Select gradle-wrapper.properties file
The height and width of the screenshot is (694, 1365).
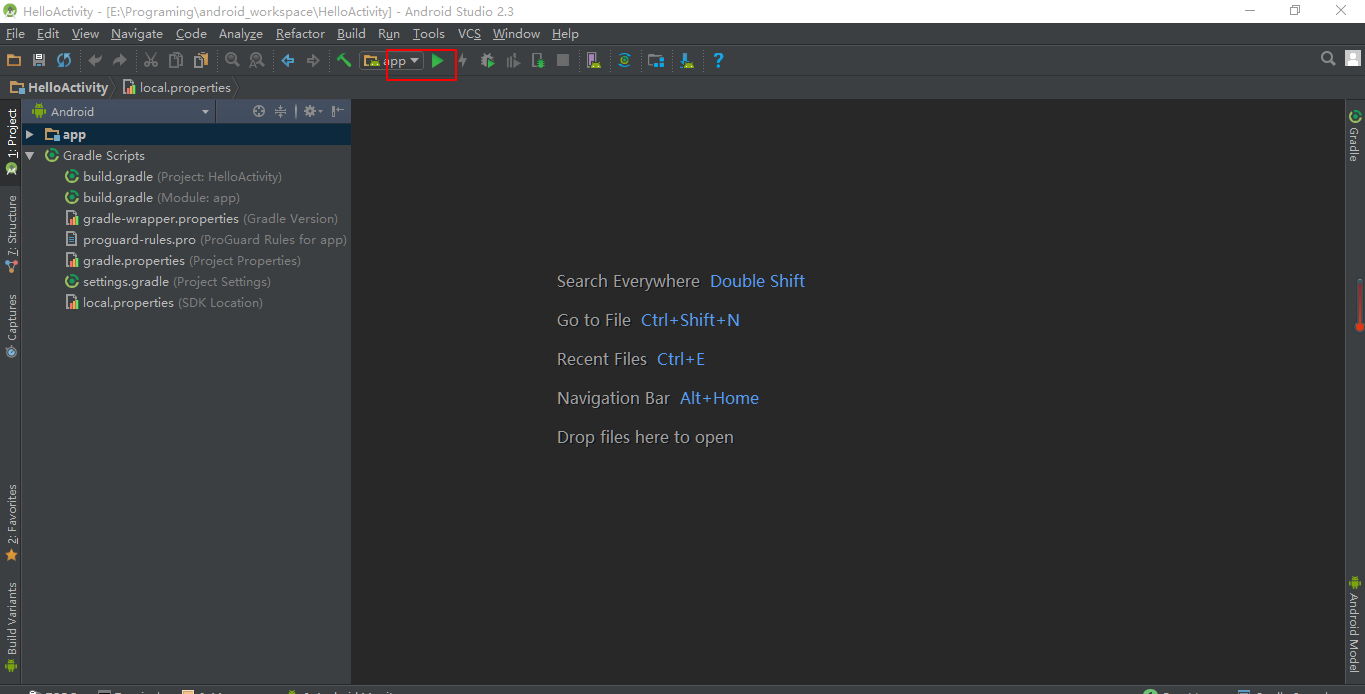pyautogui.click(x=202, y=218)
